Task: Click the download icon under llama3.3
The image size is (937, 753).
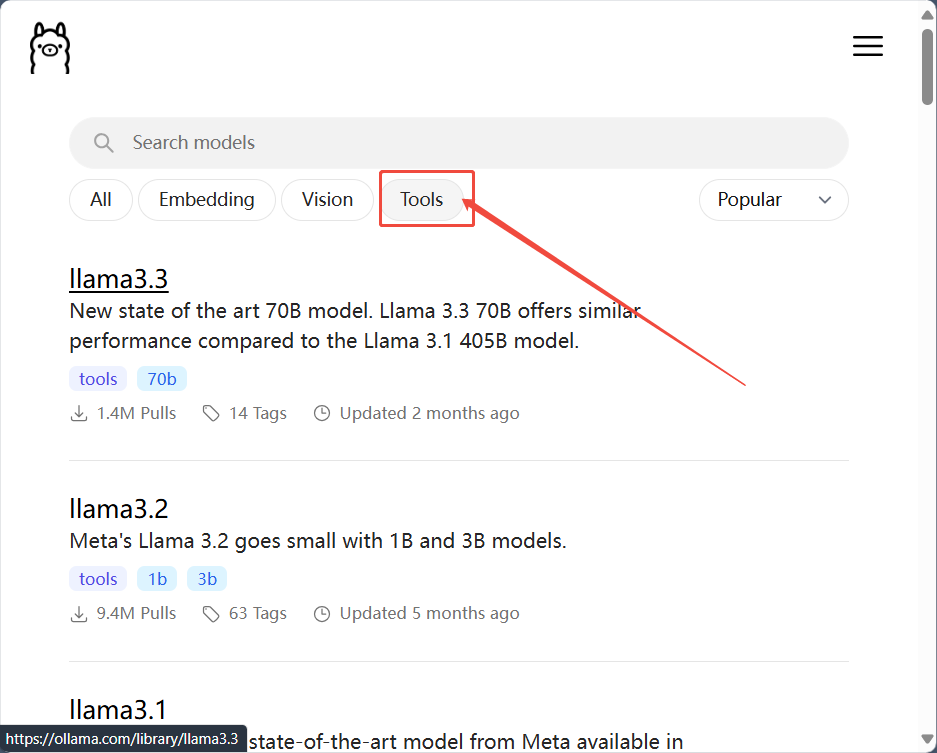Action: point(79,414)
